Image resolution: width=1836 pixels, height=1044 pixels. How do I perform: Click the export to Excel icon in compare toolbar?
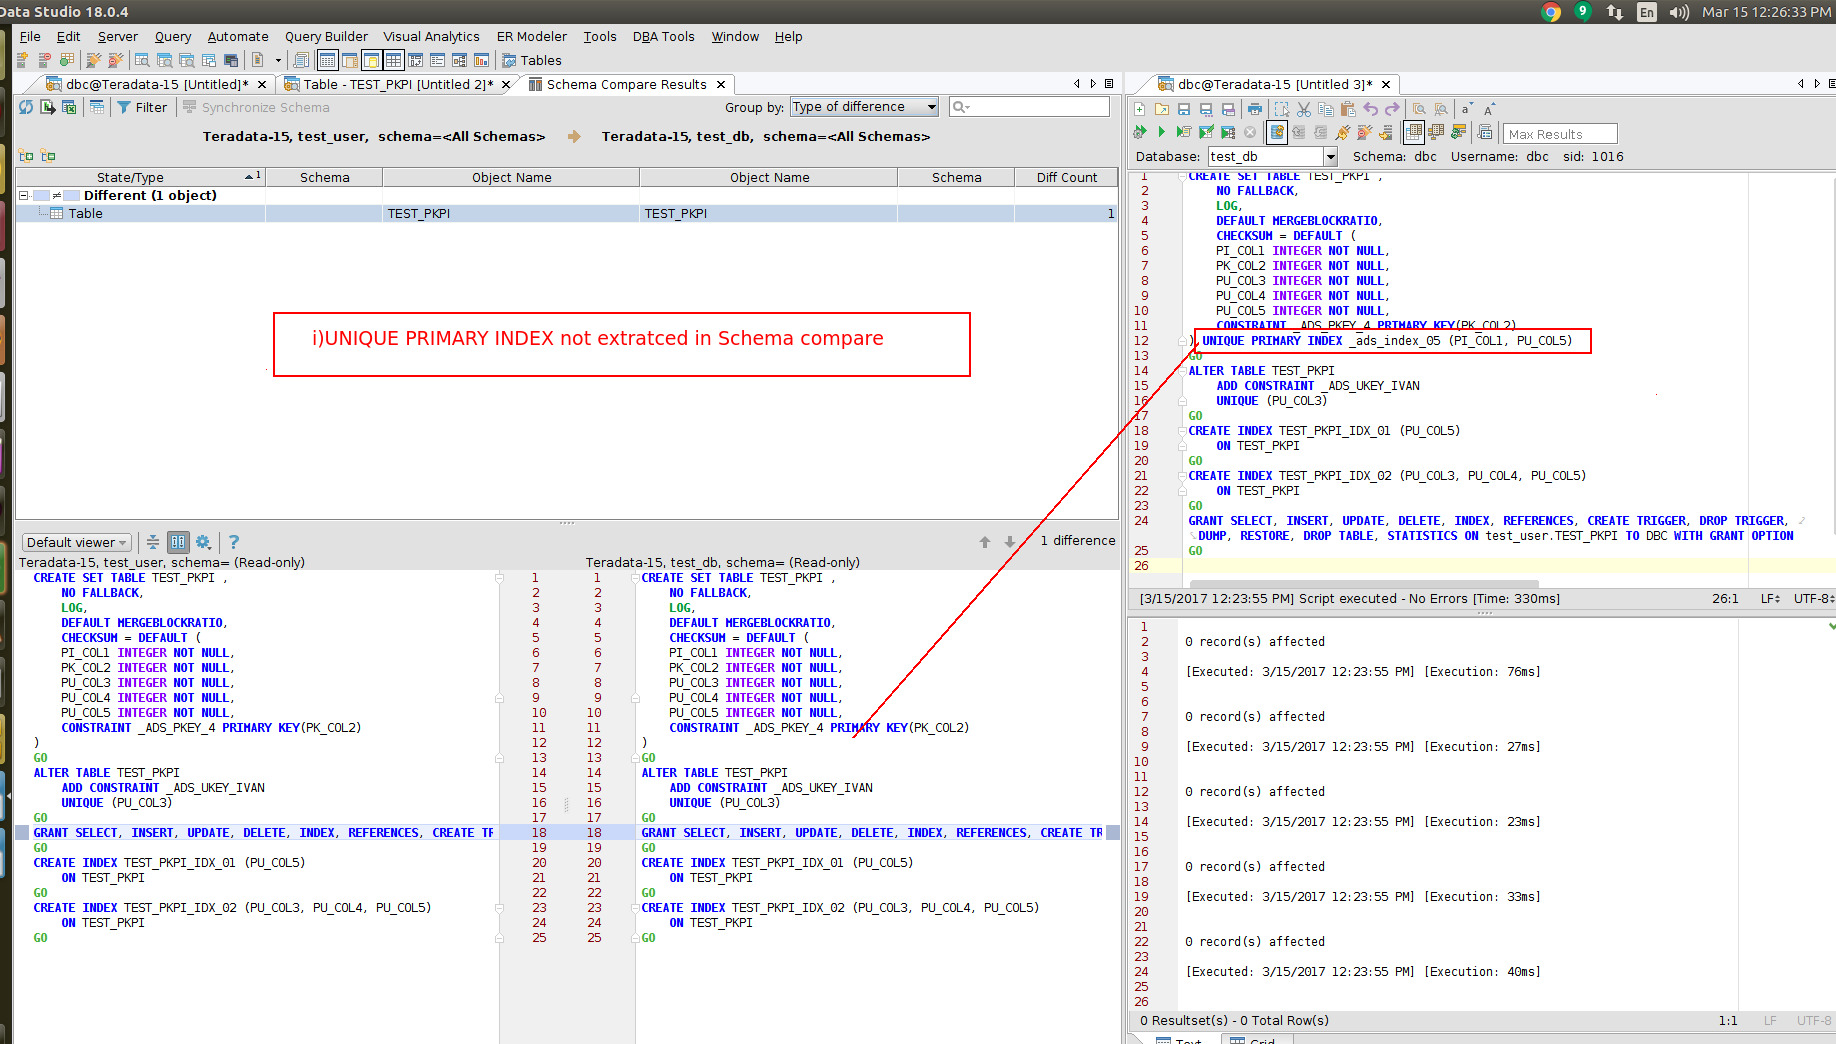[69, 107]
